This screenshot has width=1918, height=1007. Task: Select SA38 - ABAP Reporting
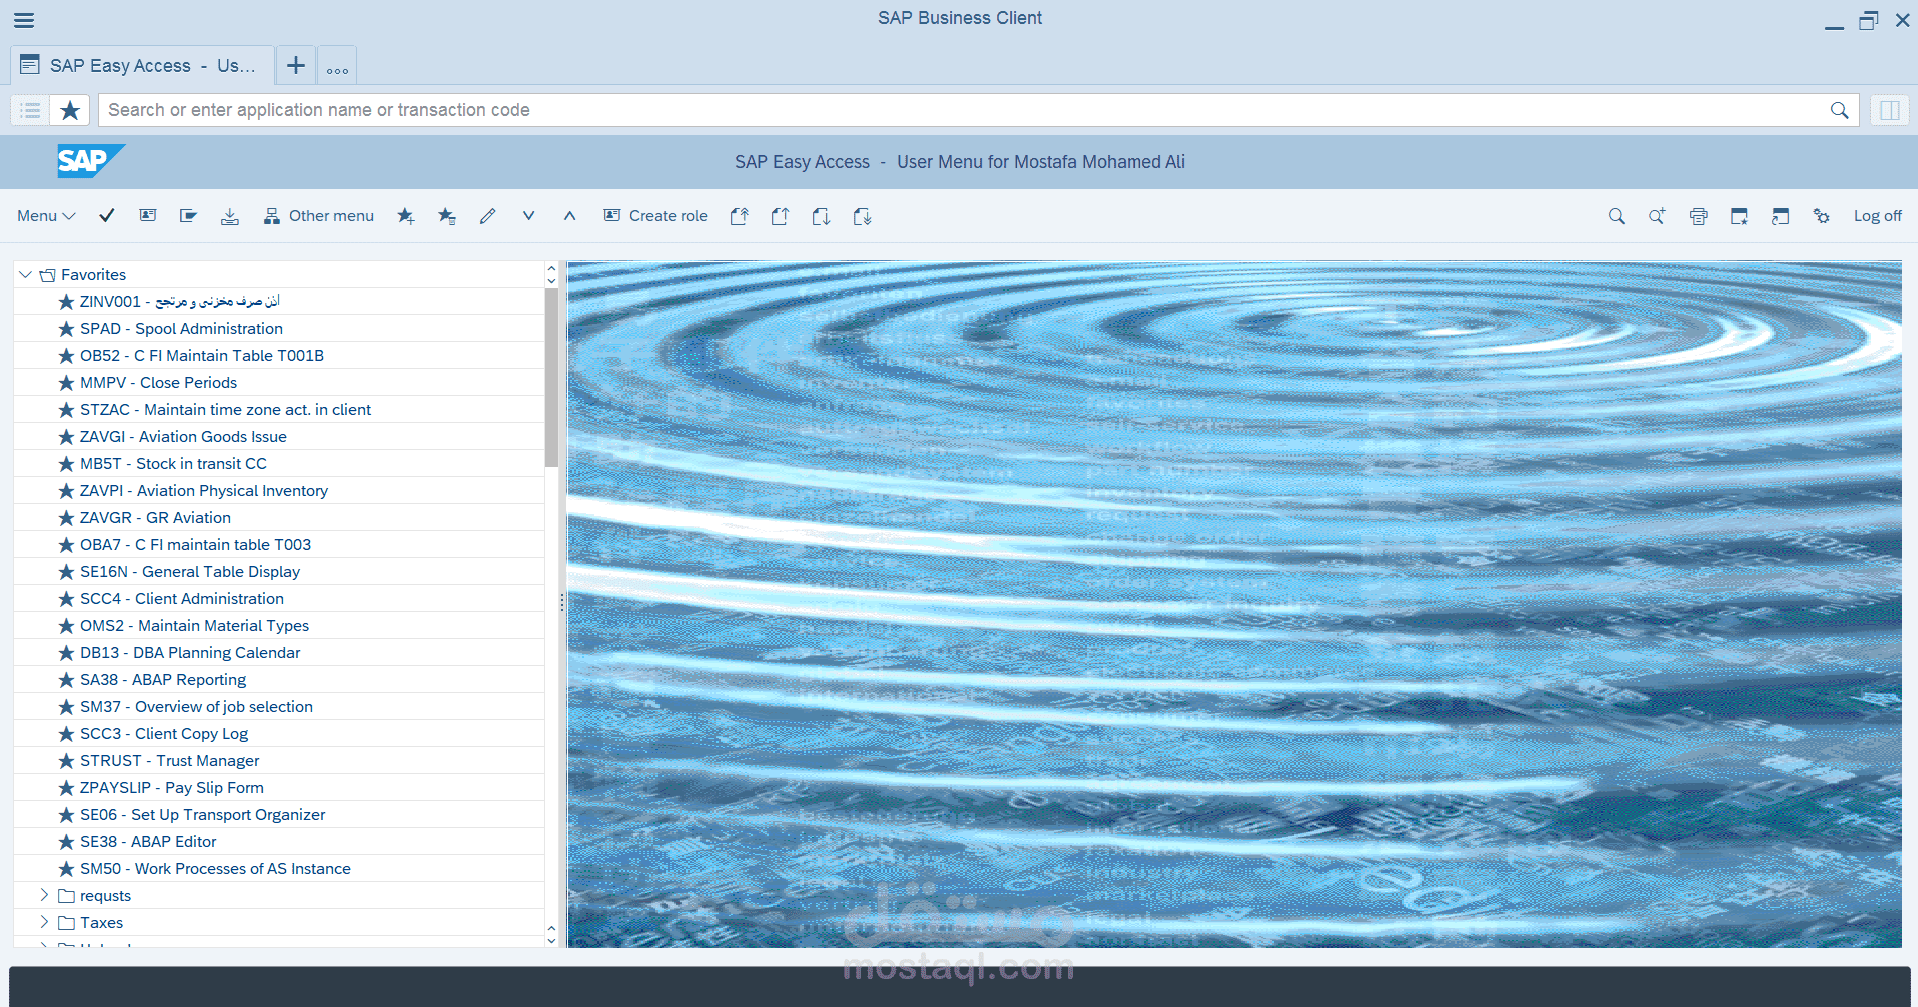pyautogui.click(x=279, y=680)
